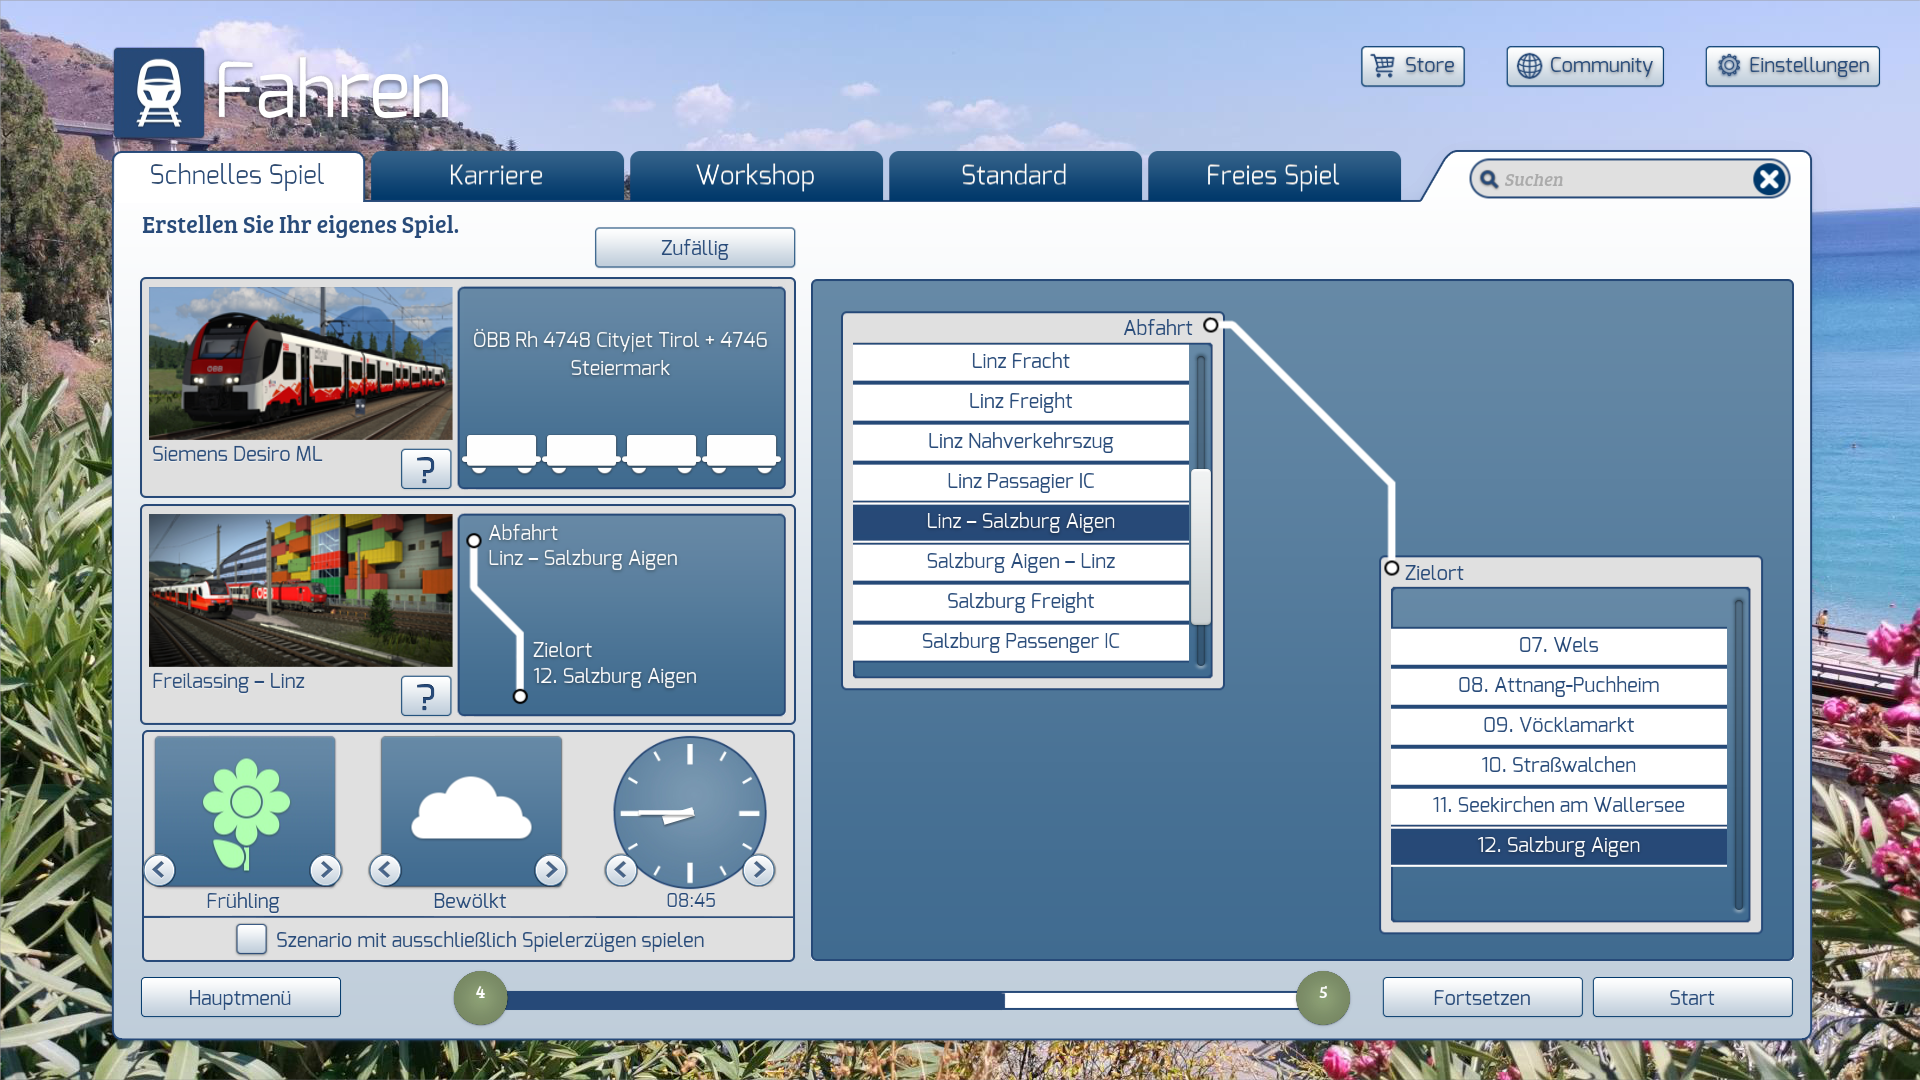Image resolution: width=1920 pixels, height=1080 pixels.
Task: Click the Zielort route node marker
Action: (x=1391, y=568)
